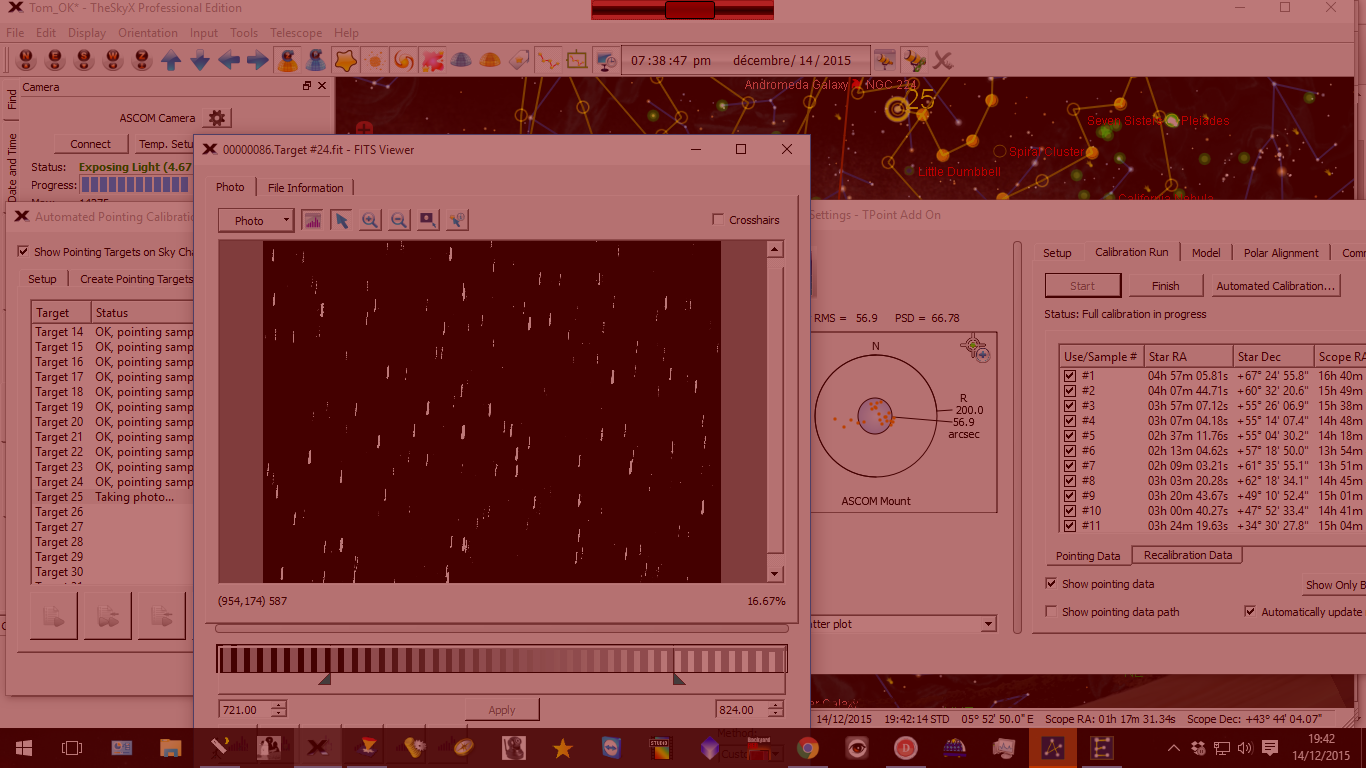Image resolution: width=1366 pixels, height=768 pixels.
Task: Open Chrome from the Windows taskbar
Action: point(808,747)
